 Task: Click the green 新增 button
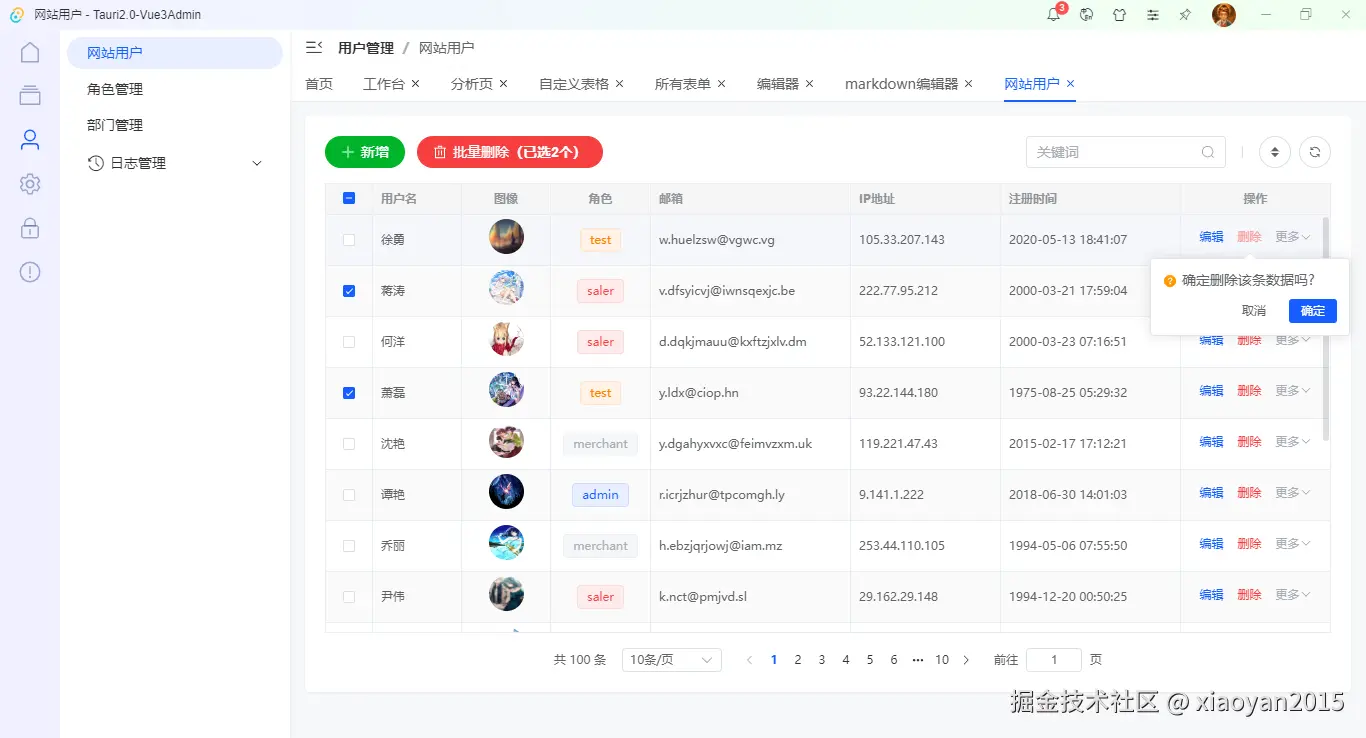[x=364, y=151]
